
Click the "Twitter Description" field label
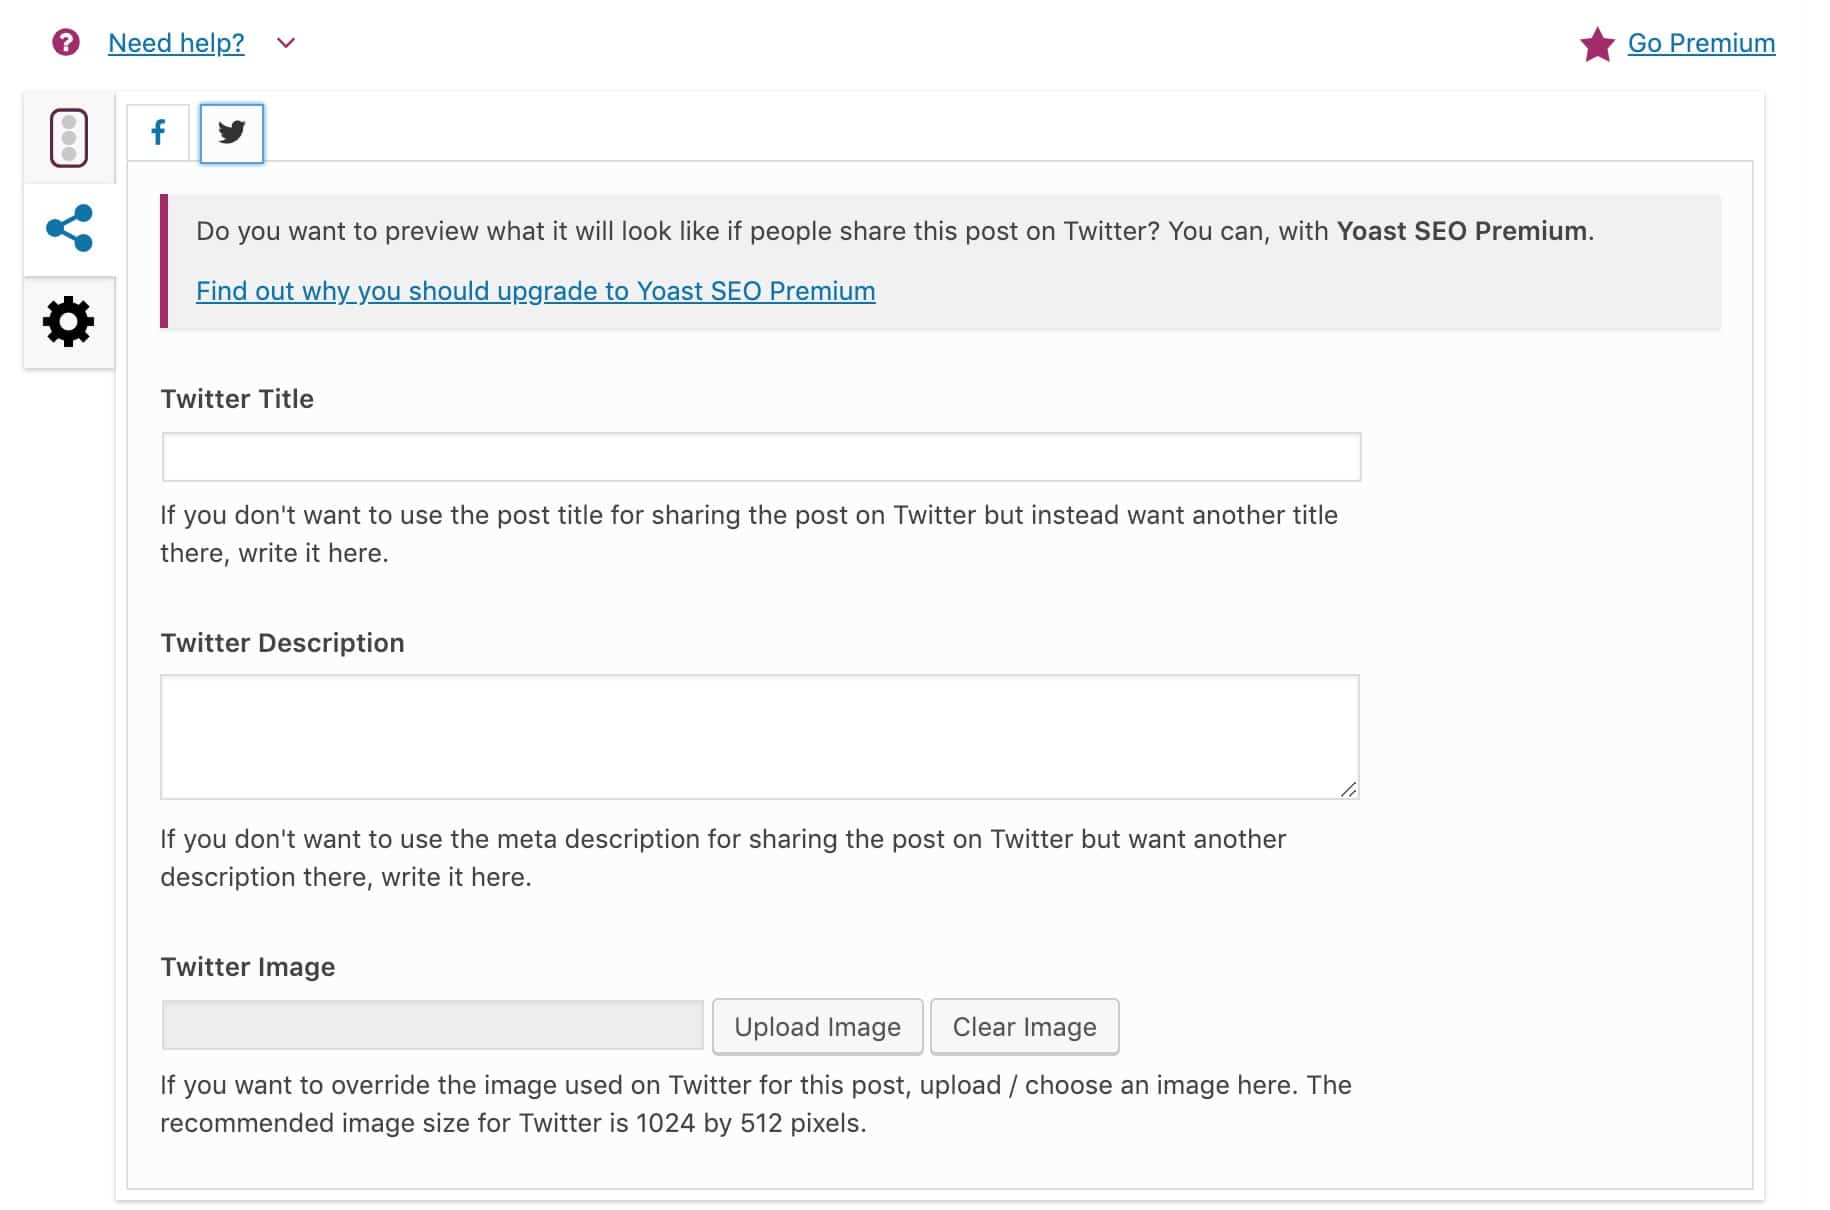pyautogui.click(x=282, y=643)
